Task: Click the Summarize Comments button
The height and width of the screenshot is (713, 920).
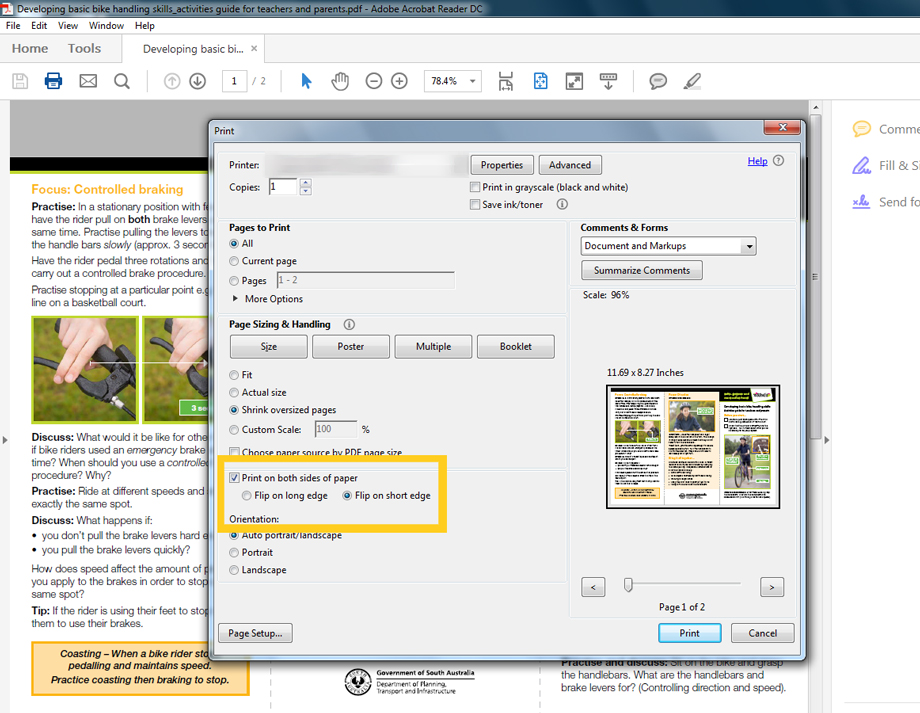Action: tap(642, 271)
